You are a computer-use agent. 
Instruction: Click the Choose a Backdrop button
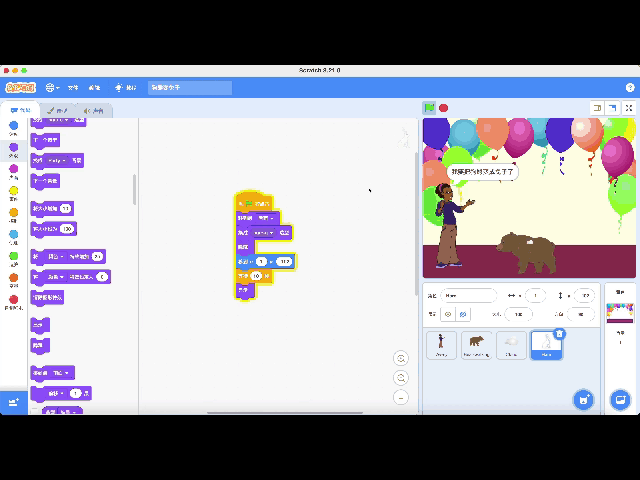coord(620,400)
